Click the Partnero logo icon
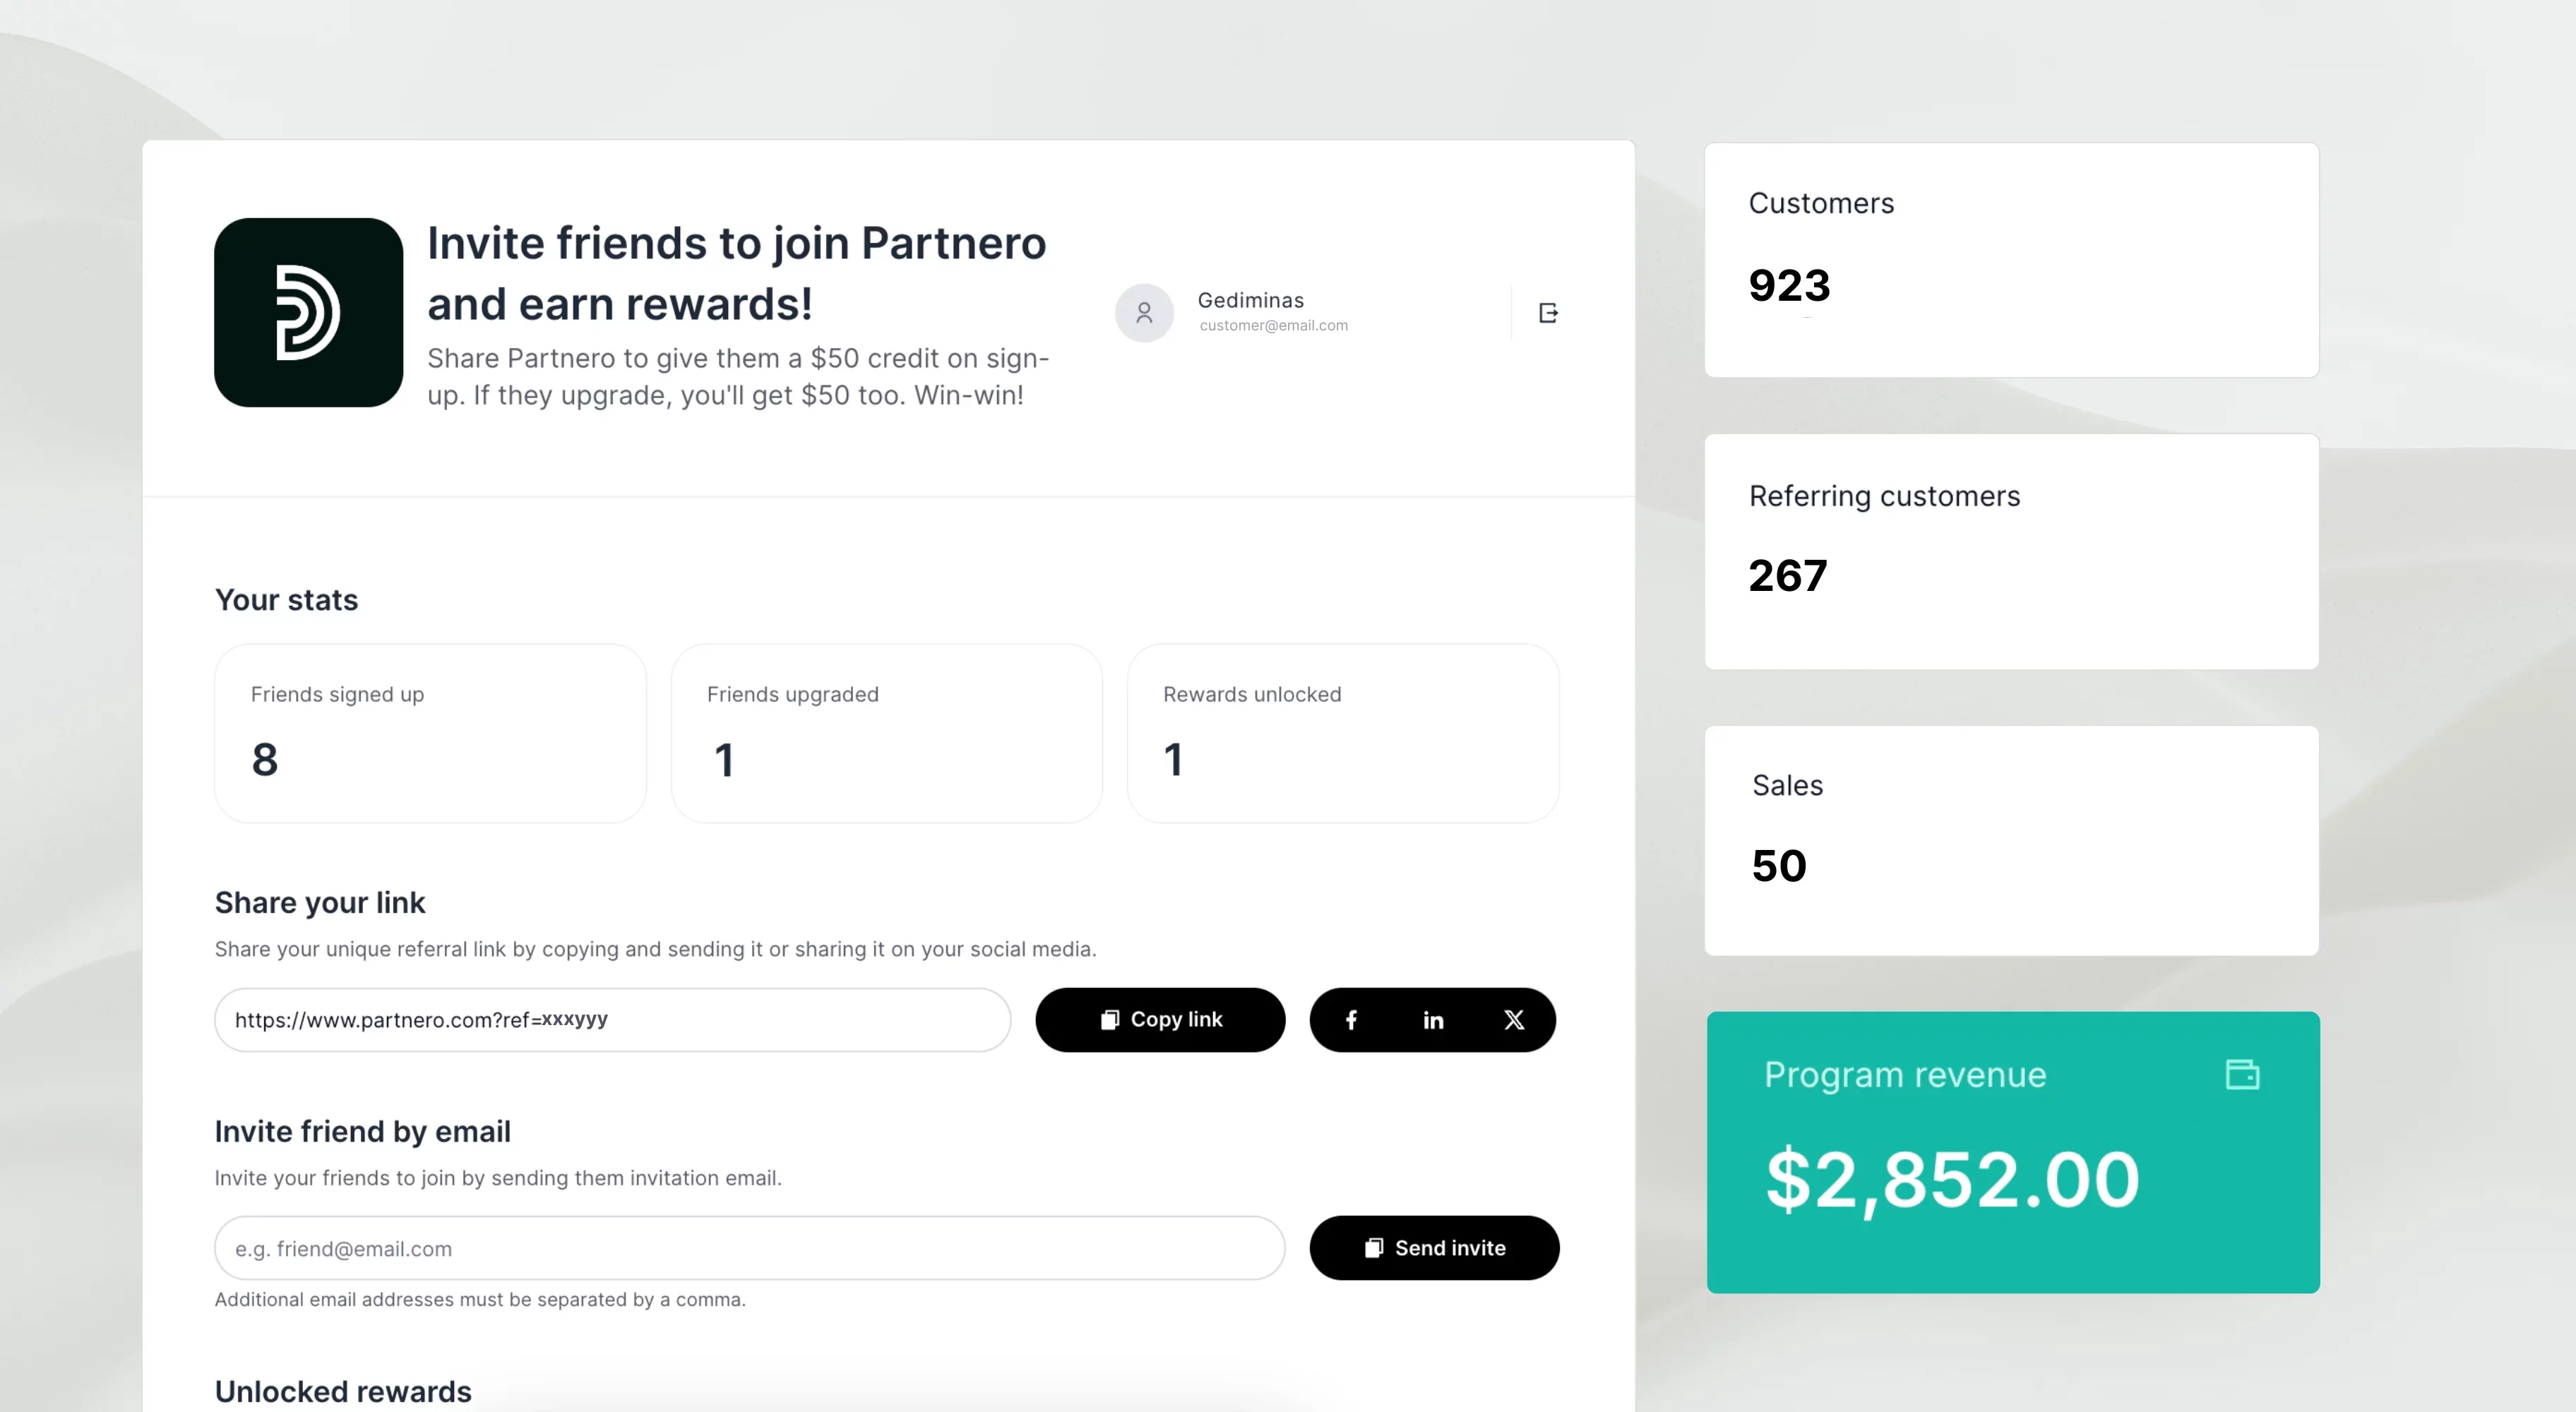This screenshot has height=1412, width=2576. [308, 312]
